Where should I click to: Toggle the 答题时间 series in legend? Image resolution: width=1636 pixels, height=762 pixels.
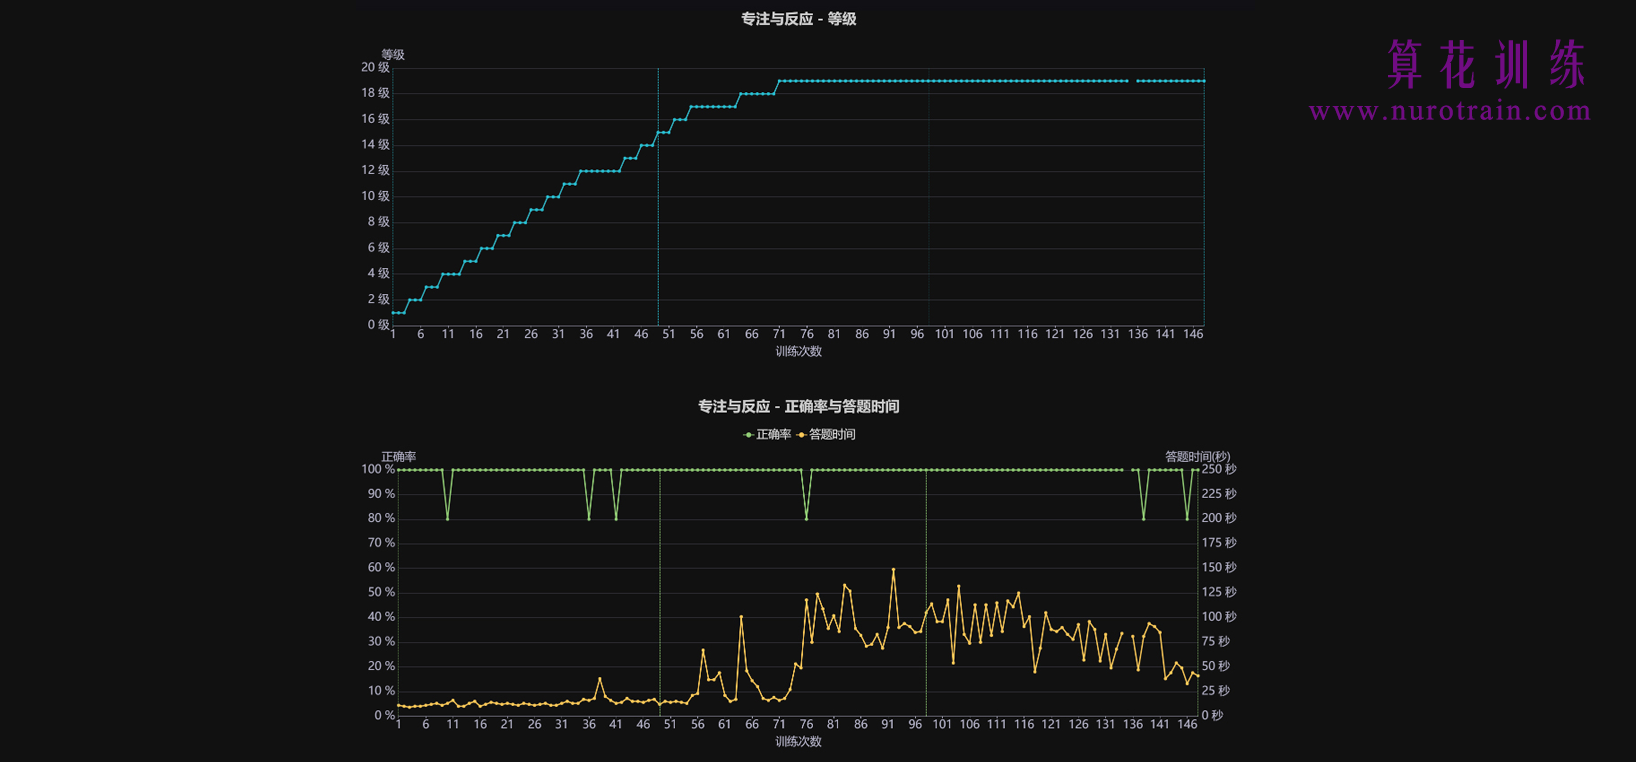click(831, 435)
